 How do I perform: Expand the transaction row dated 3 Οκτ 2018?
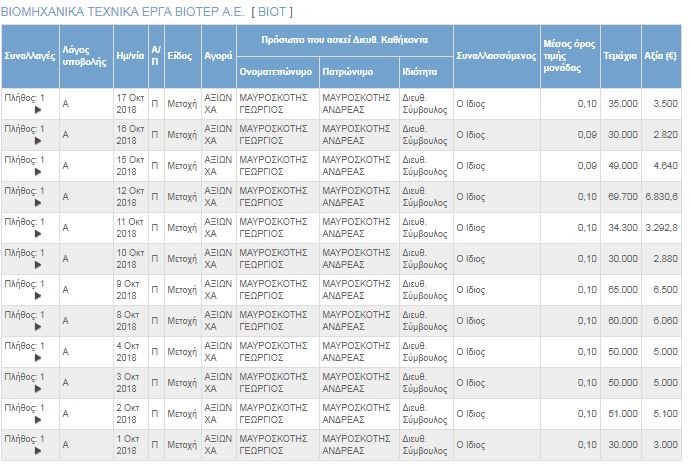click(x=38, y=389)
